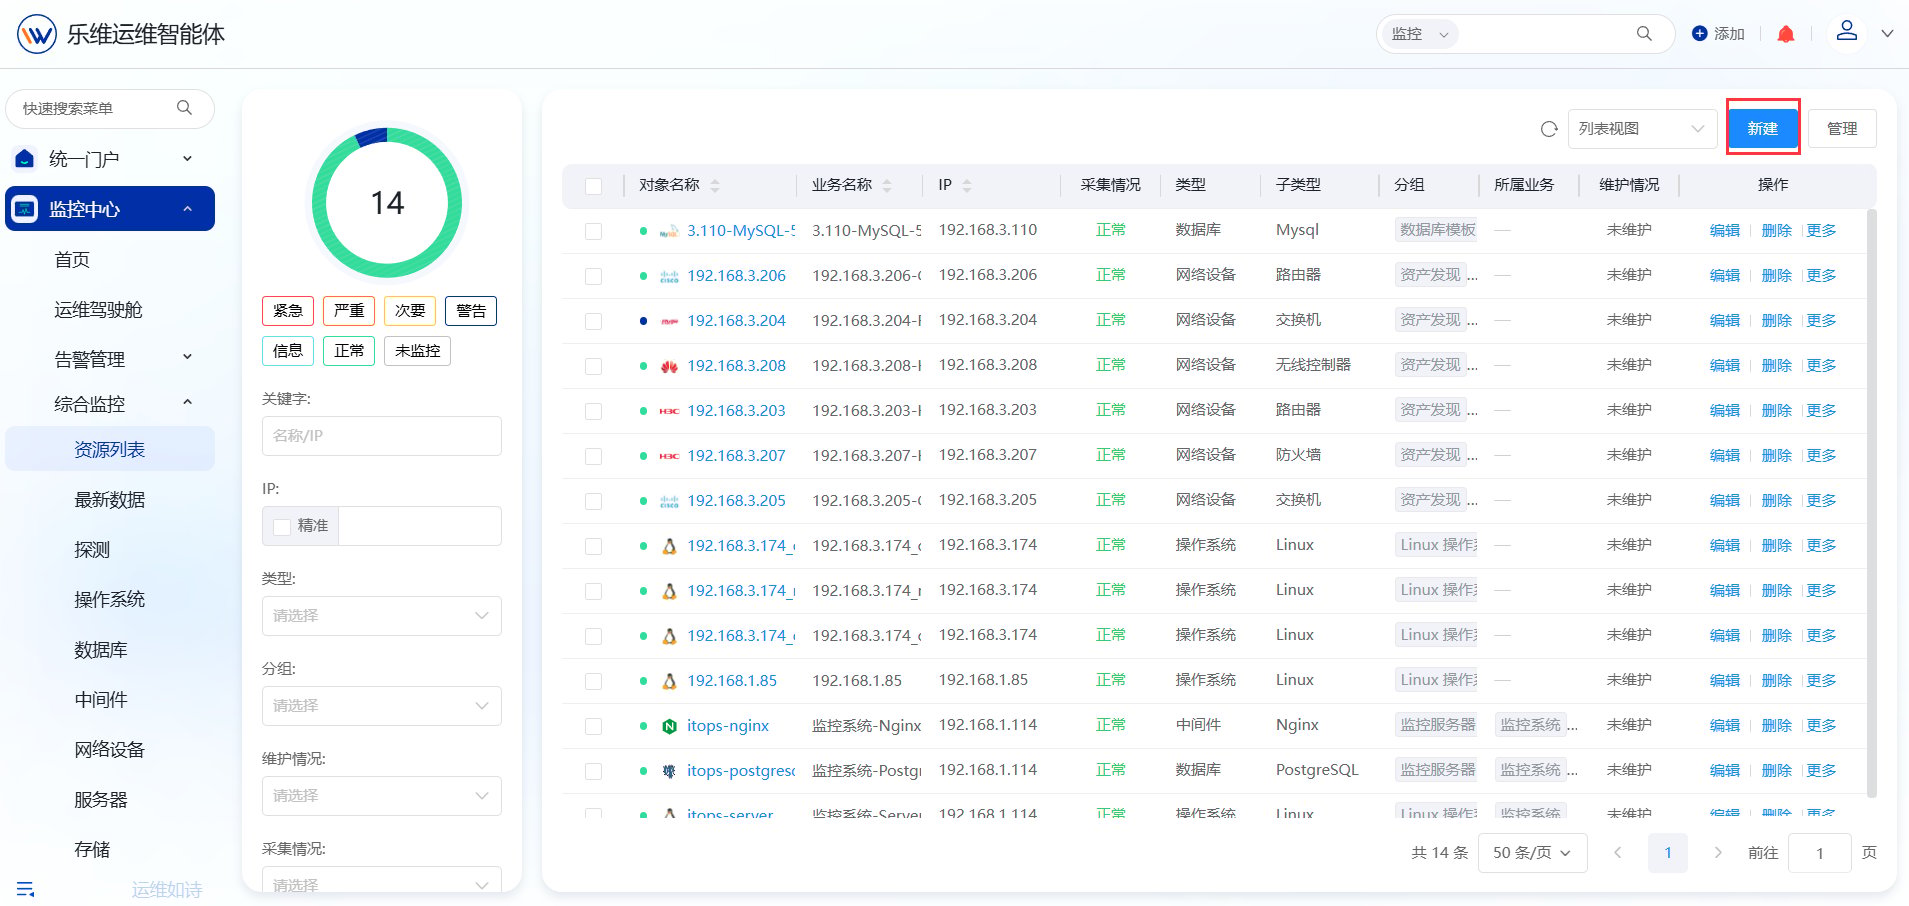
Task: Open the user profile icon
Action: pos(1847,31)
